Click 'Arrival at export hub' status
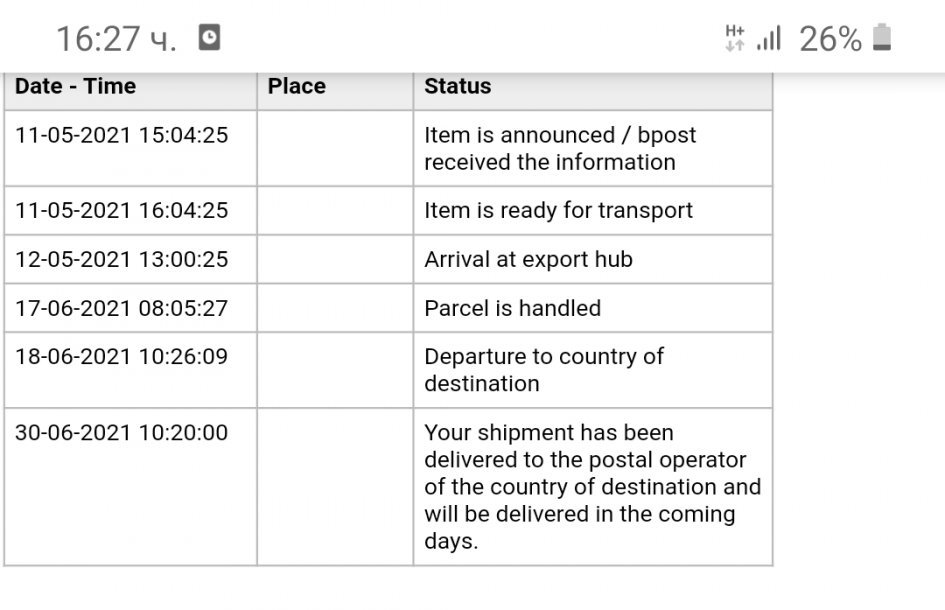The width and height of the screenshot is (945, 610). (528, 260)
